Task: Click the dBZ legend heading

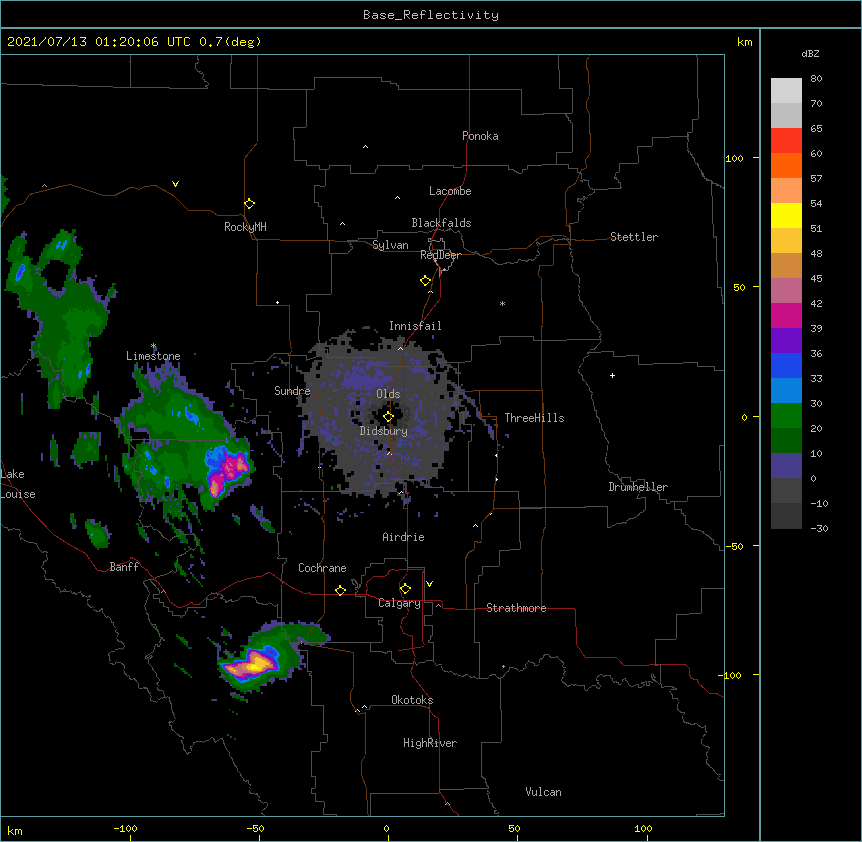Action: [810, 53]
